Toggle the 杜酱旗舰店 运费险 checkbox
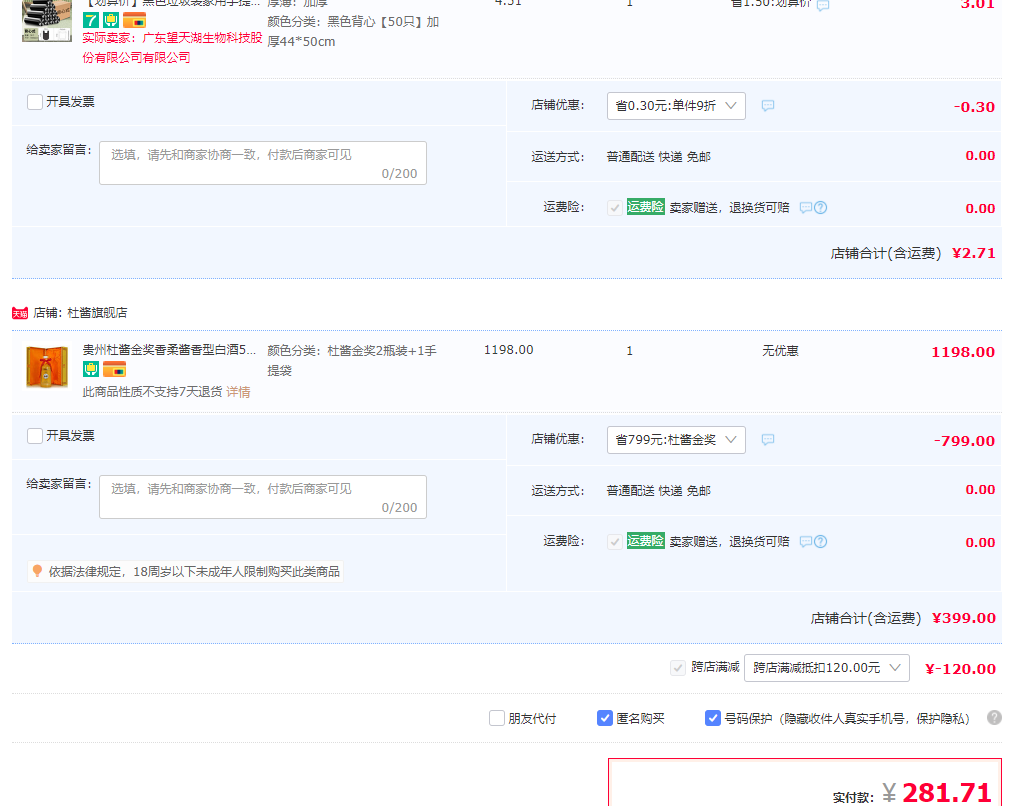This screenshot has width=1019, height=806. [615, 542]
